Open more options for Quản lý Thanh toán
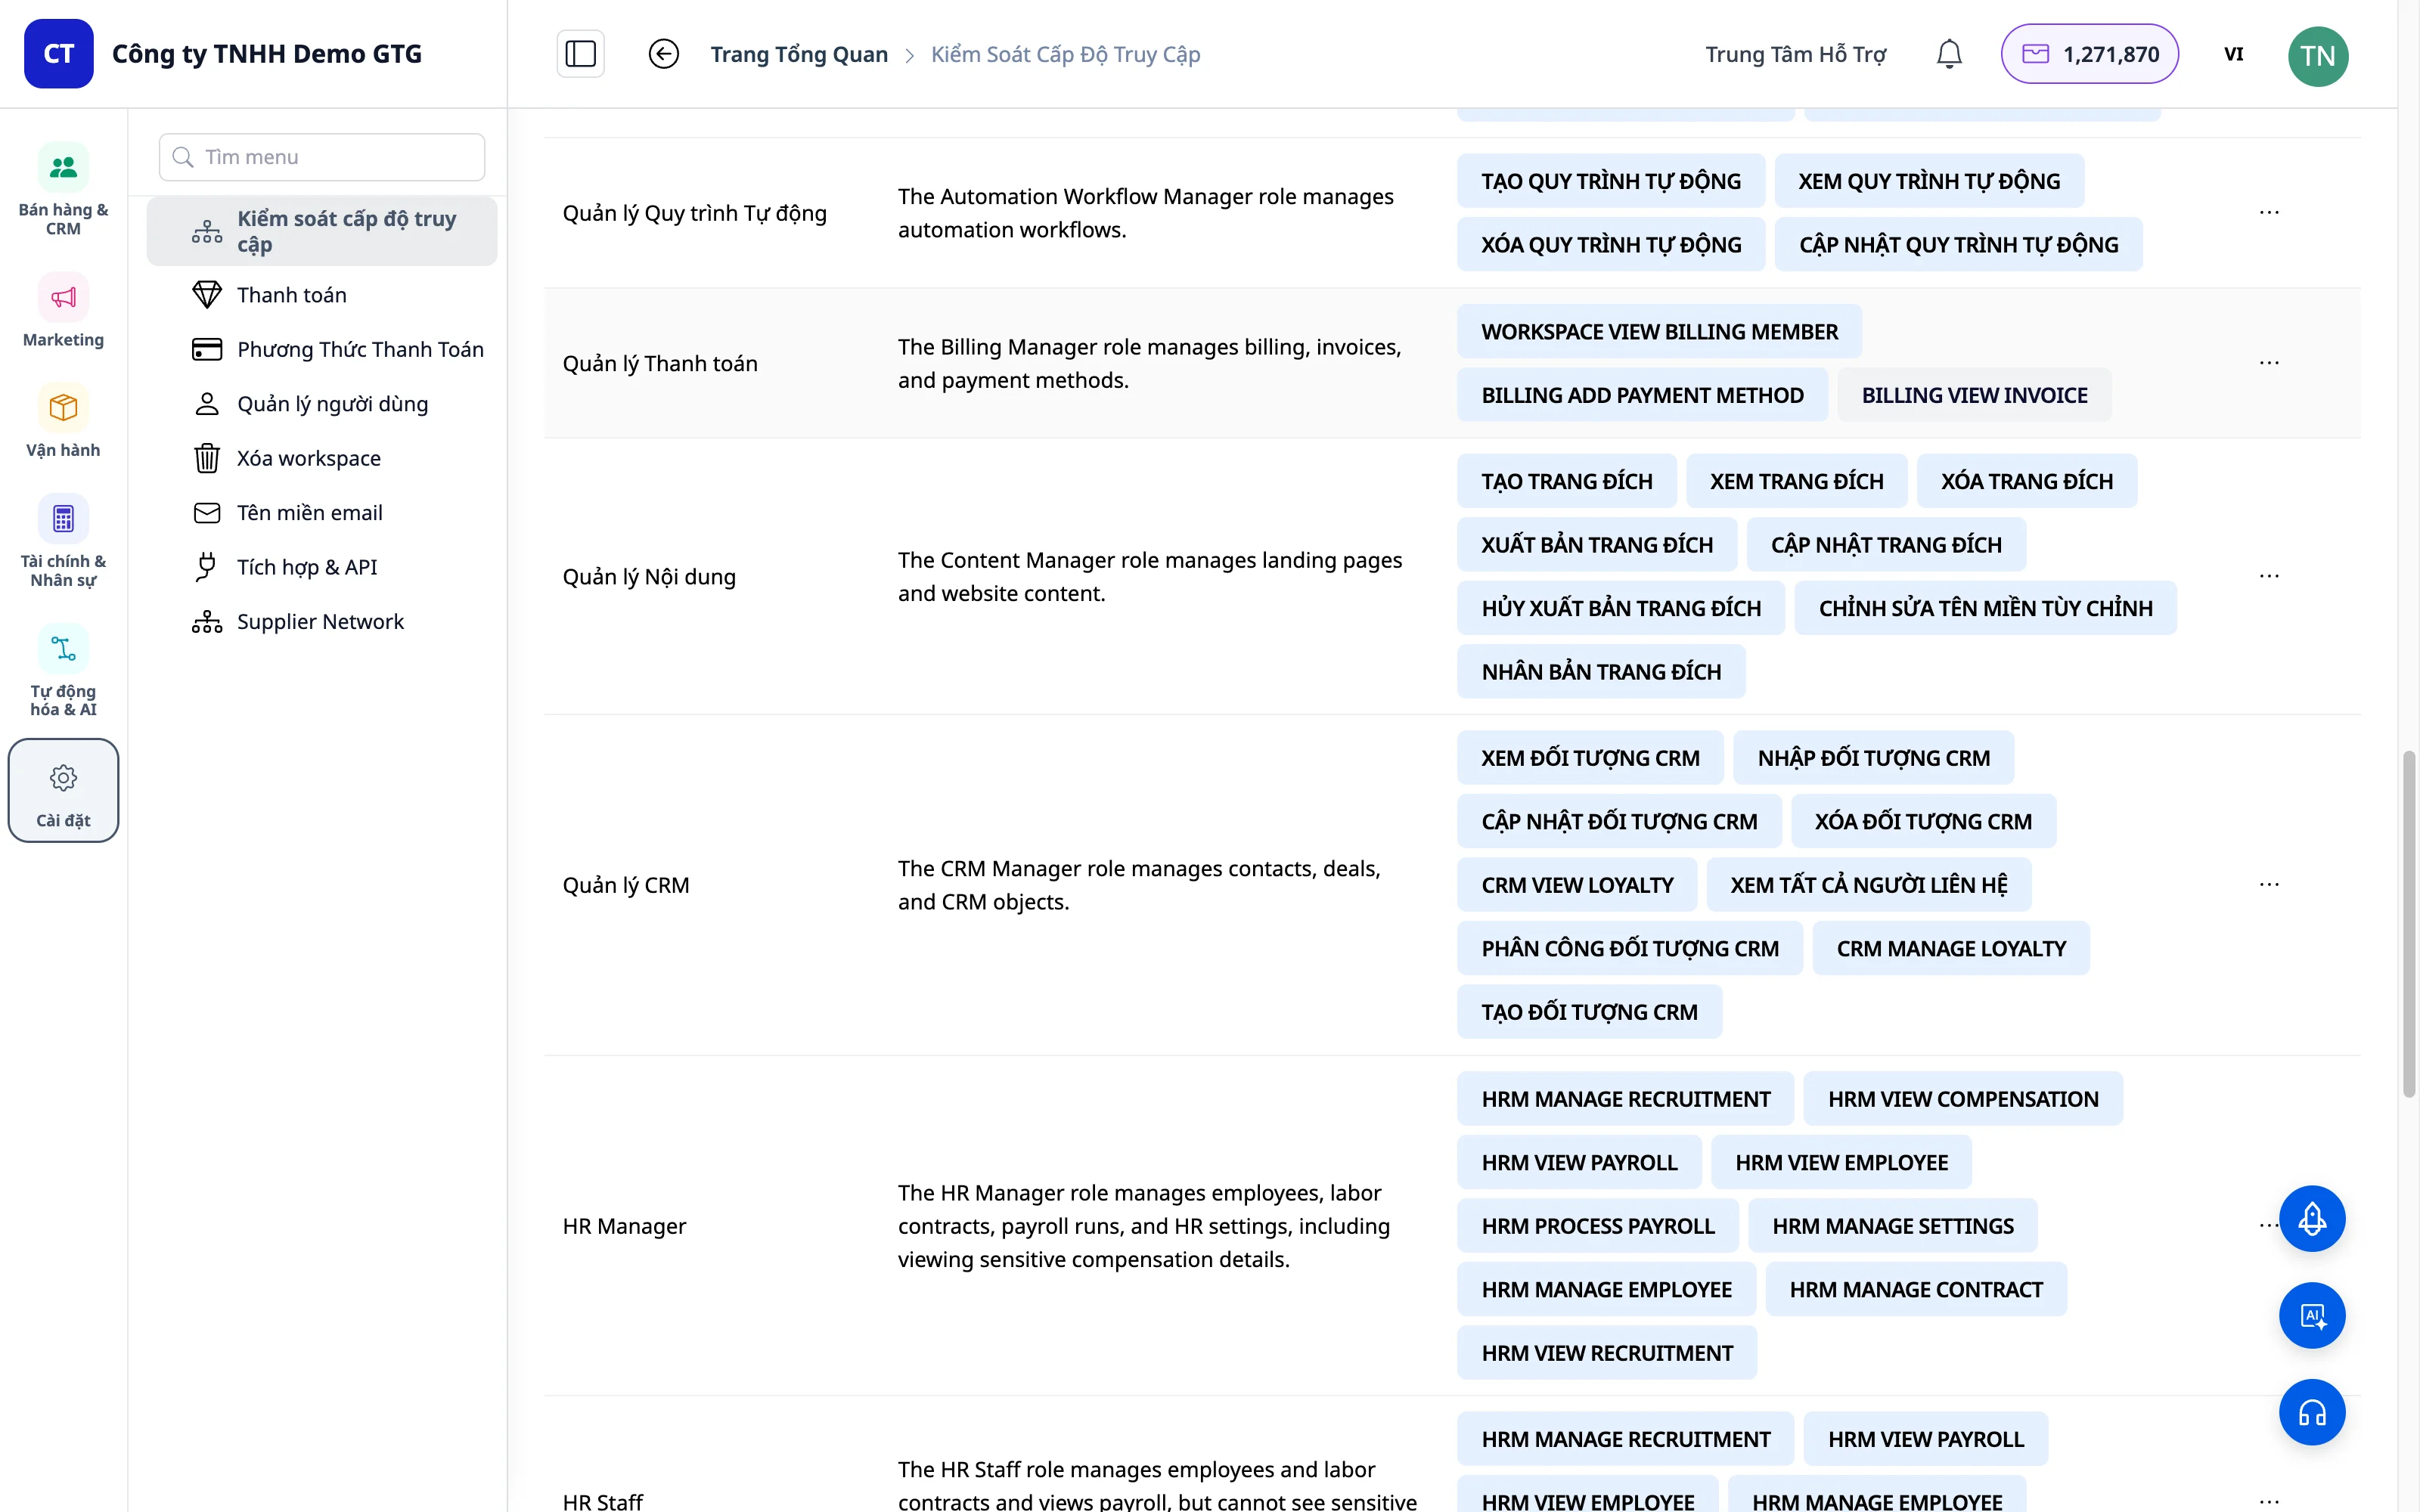The image size is (2420, 1512). coord(2269,362)
